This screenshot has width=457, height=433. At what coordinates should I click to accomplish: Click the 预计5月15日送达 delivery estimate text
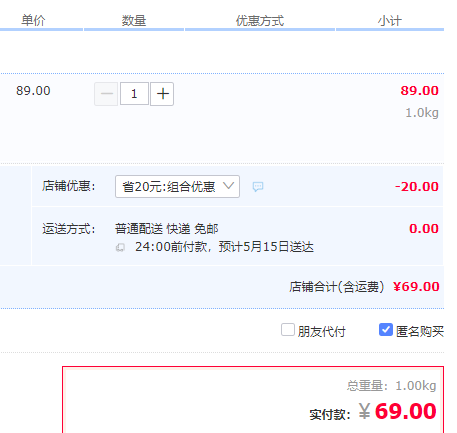[266, 247]
